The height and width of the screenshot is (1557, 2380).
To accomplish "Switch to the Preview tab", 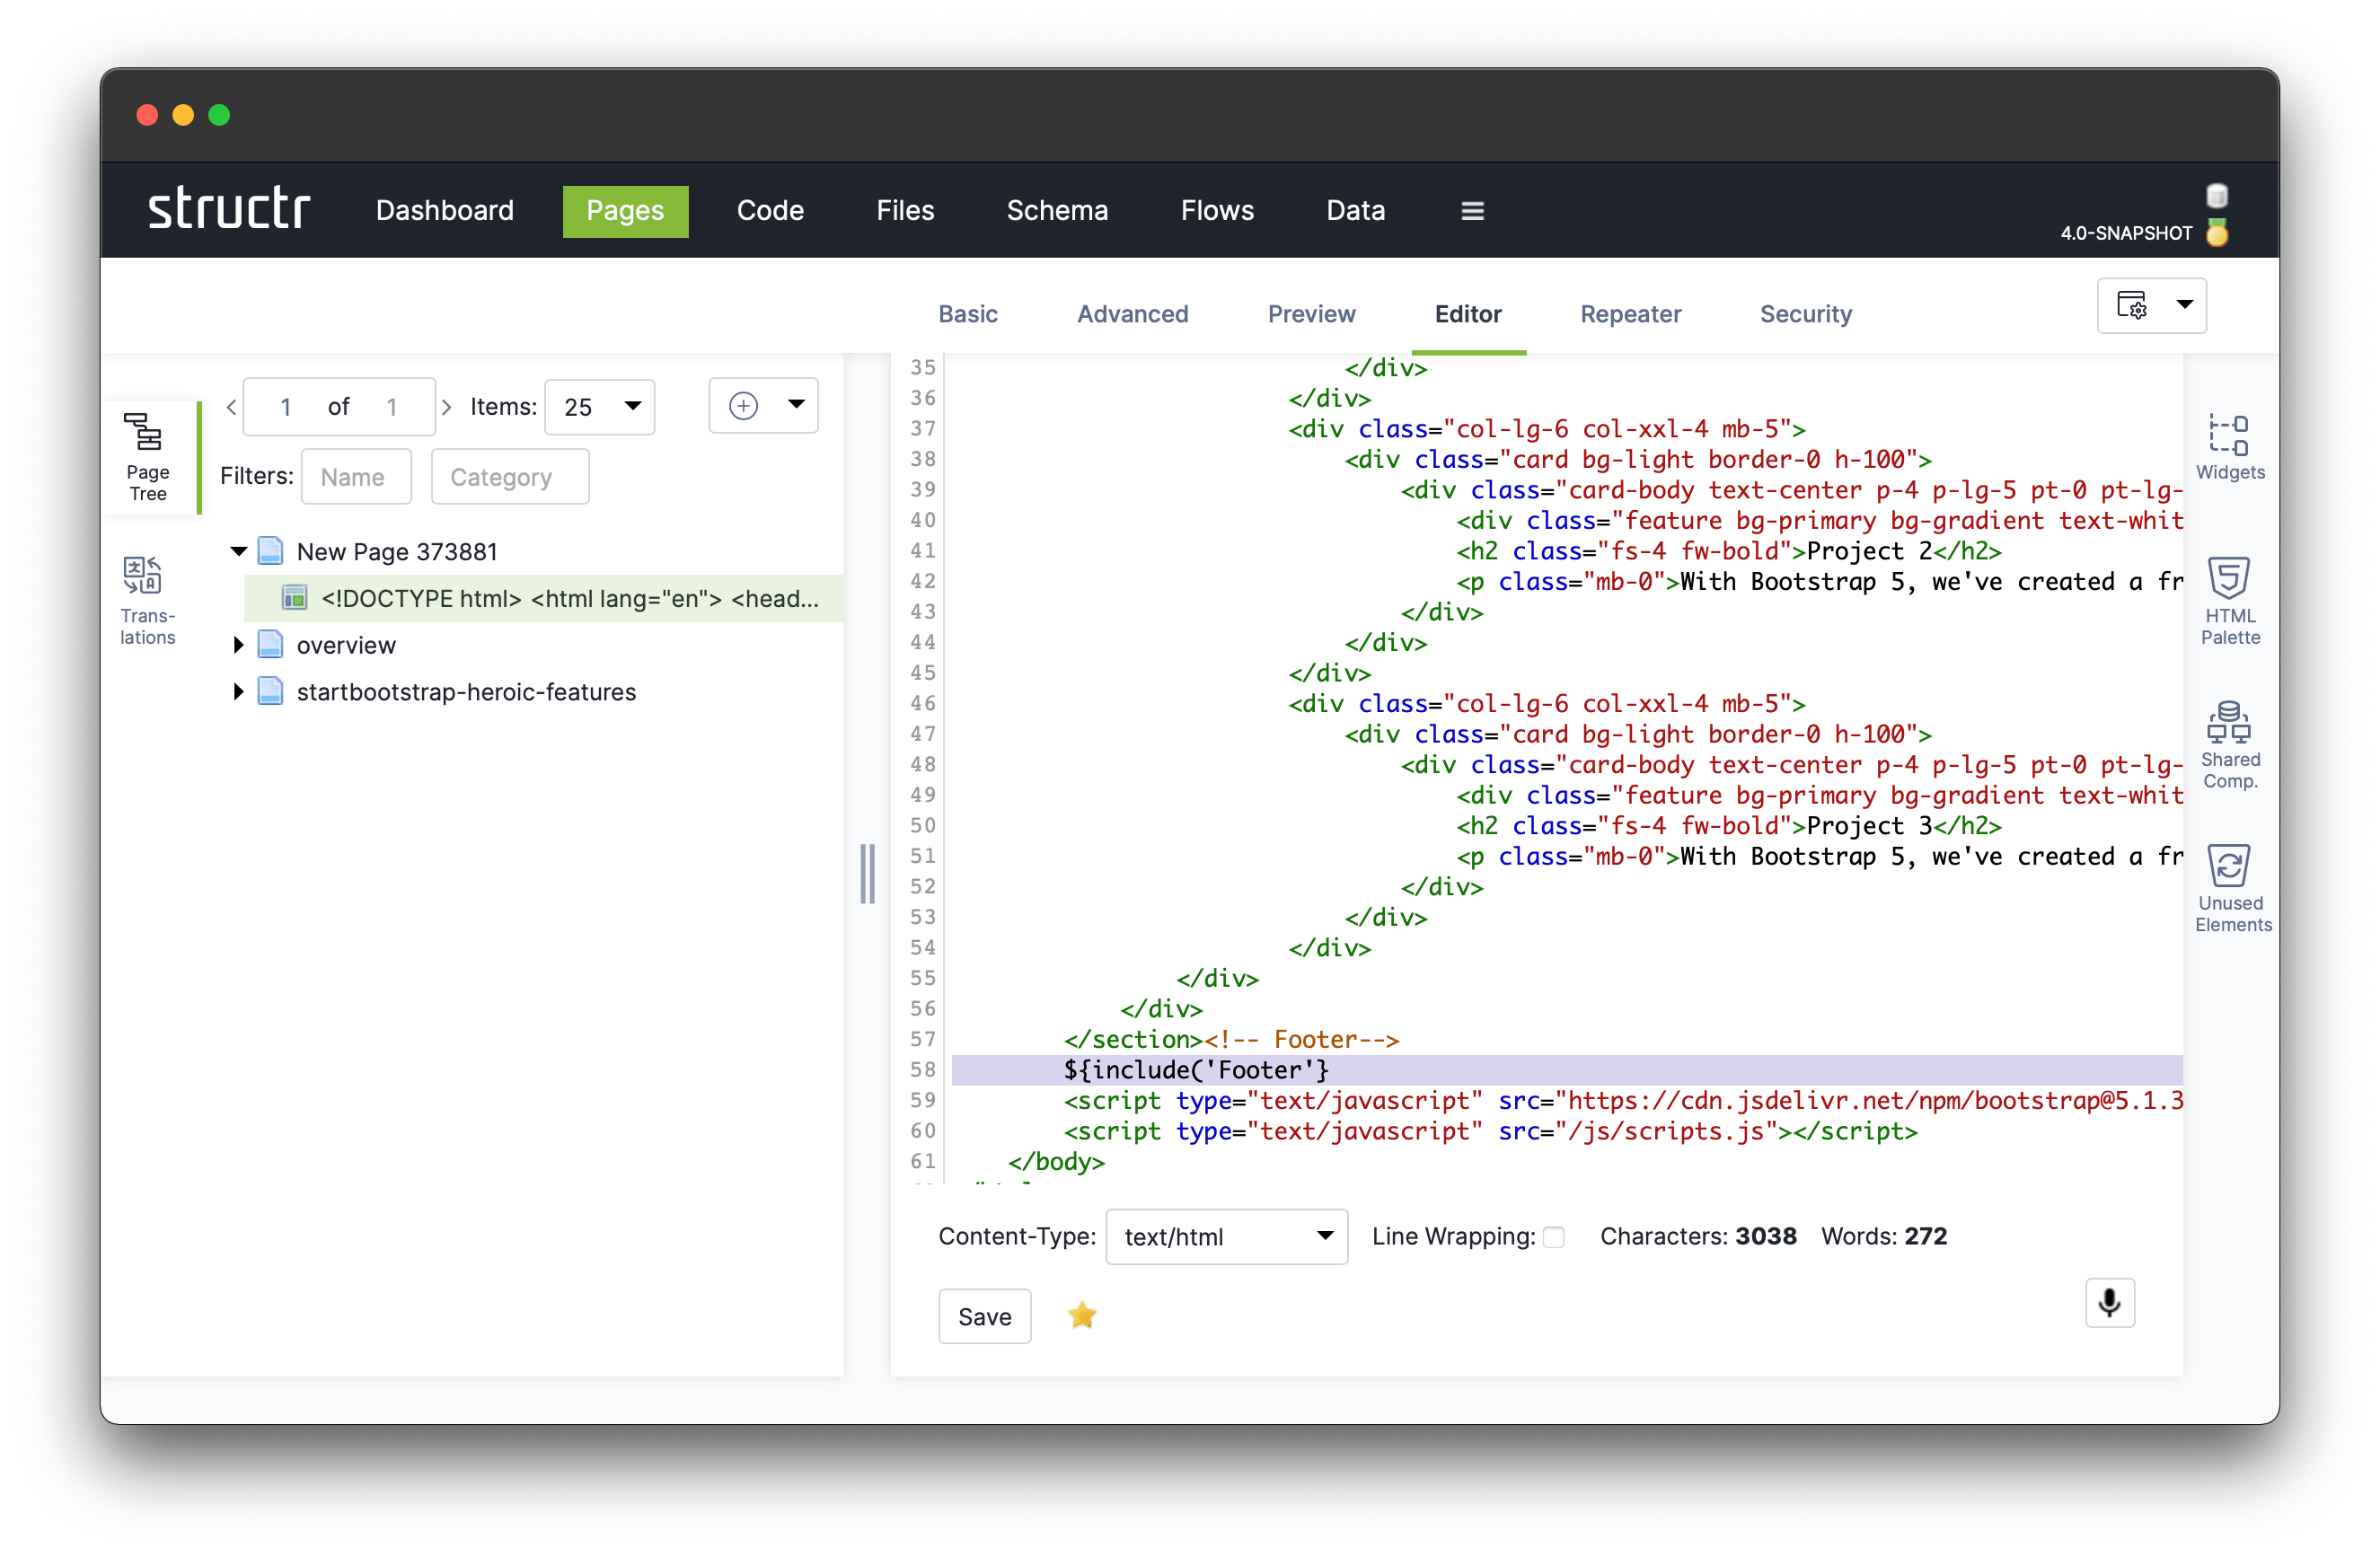I will pos(1311,314).
